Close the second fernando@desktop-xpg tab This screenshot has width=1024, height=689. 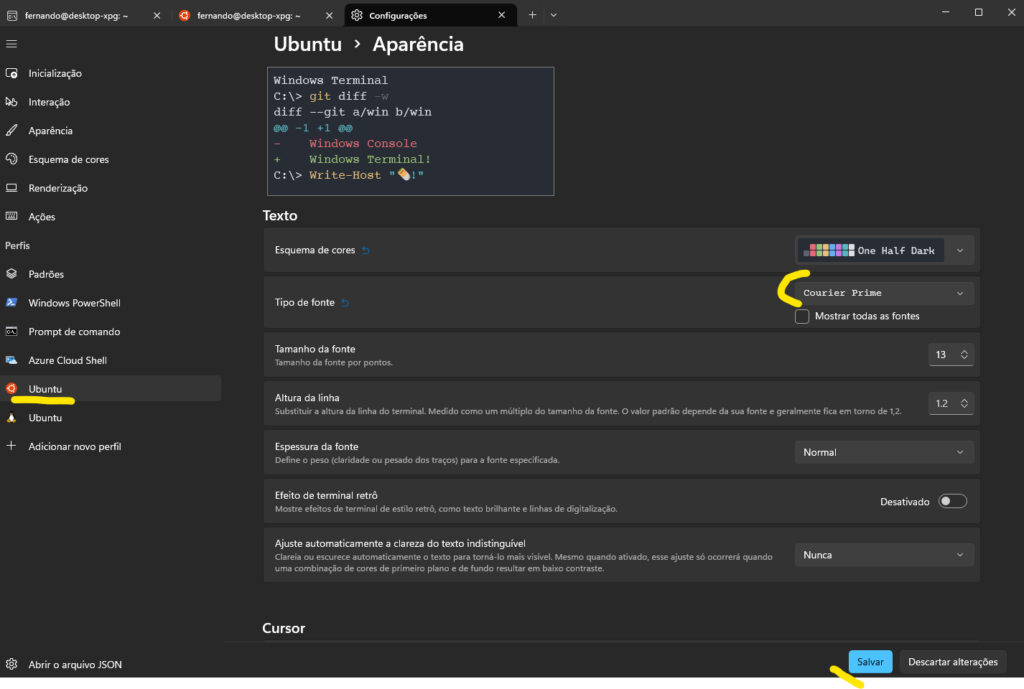tap(329, 15)
